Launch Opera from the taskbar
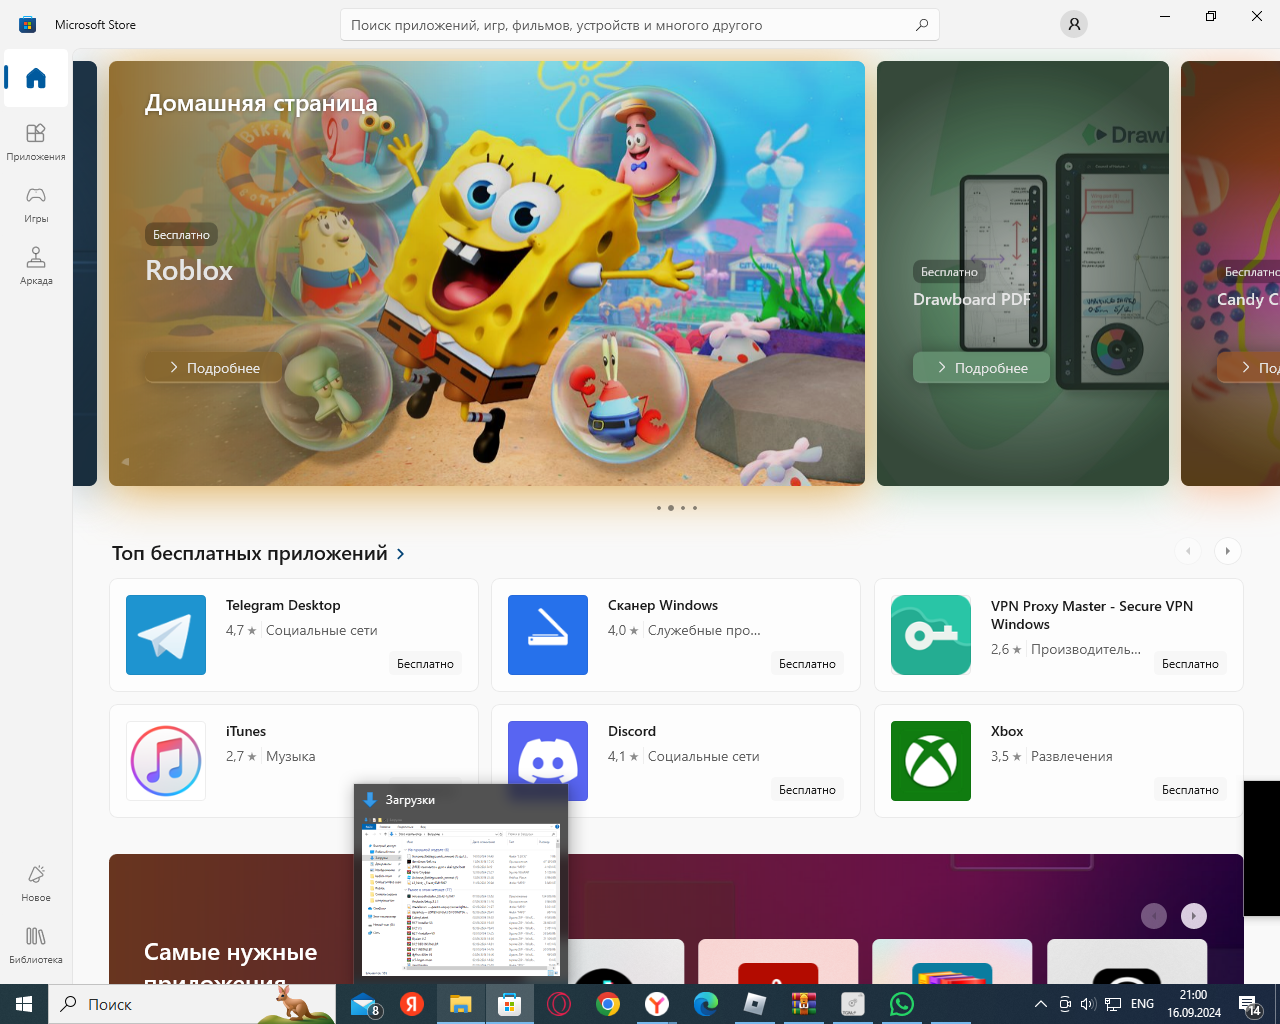1280x1024 pixels. (559, 1004)
